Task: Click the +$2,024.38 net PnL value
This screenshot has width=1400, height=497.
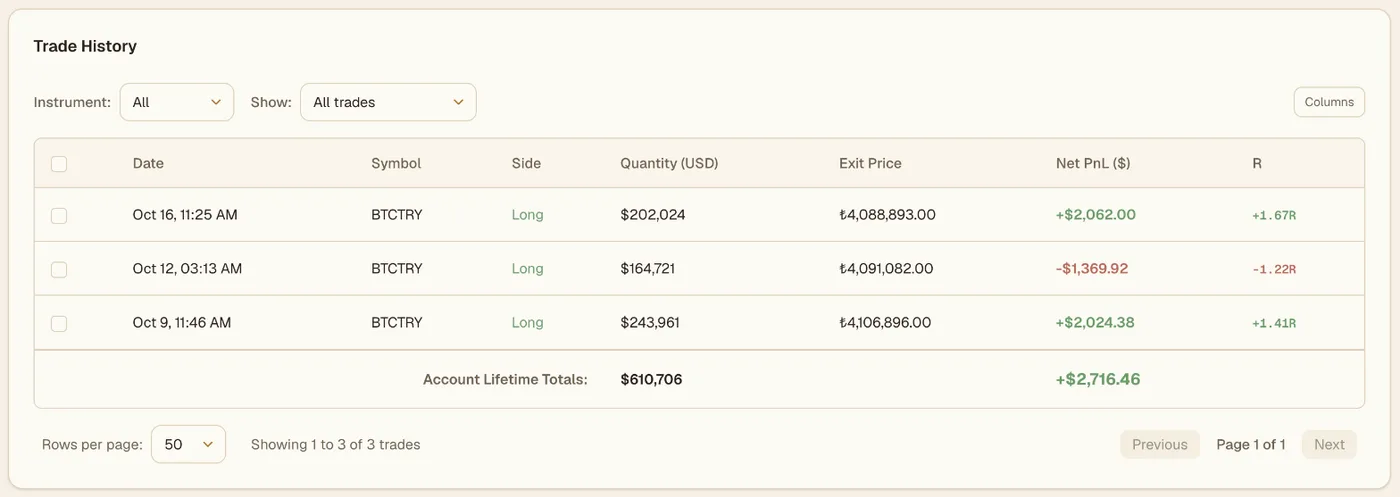Action: pos(1095,323)
